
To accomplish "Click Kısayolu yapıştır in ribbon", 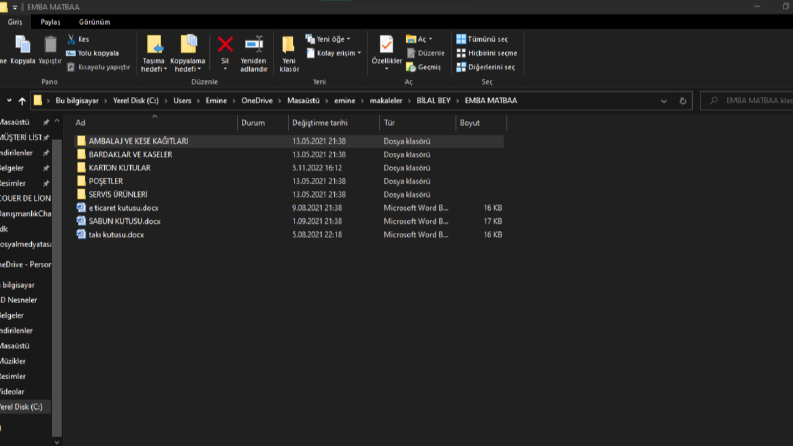I will (x=99, y=67).
